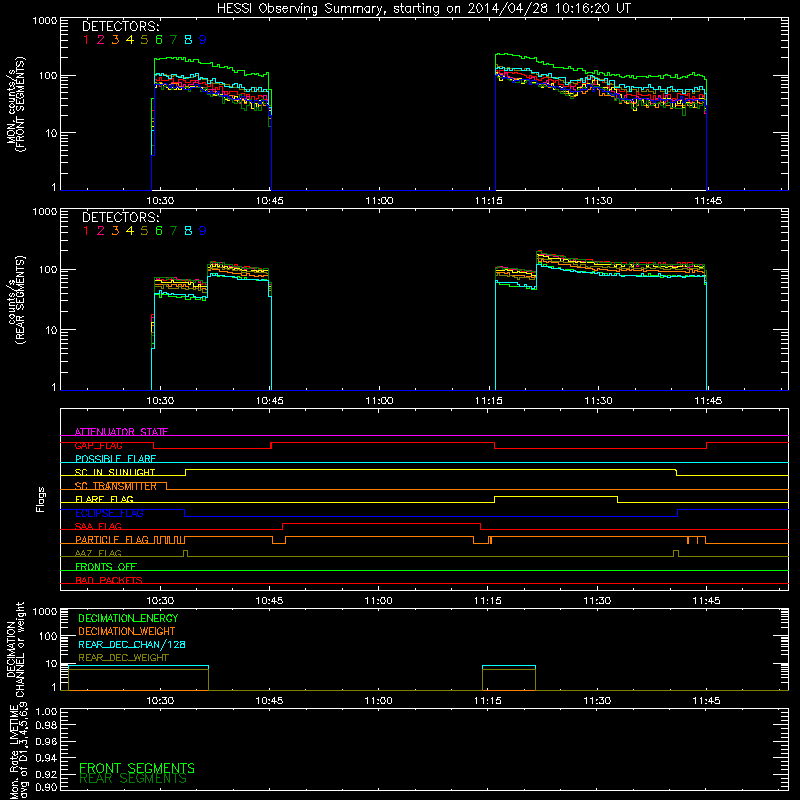This screenshot has width=800, height=800.
Task: Click the 0.94 value on livetime axis
Action: click(x=46, y=758)
